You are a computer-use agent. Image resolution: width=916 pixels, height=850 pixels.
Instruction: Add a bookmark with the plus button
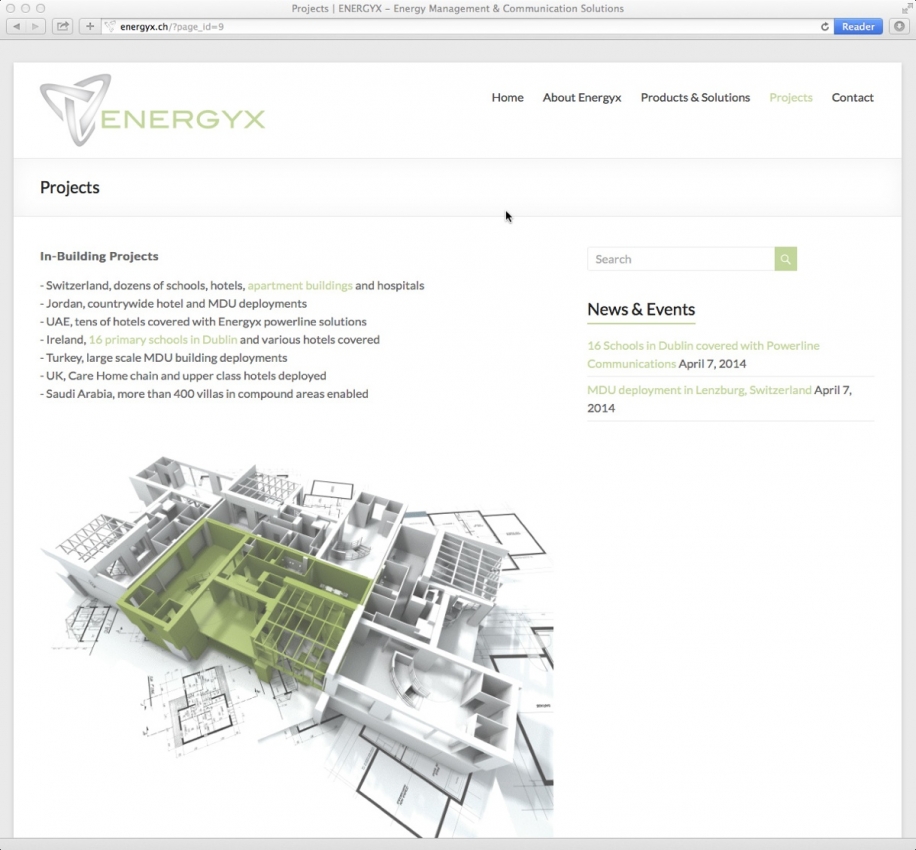pos(89,26)
